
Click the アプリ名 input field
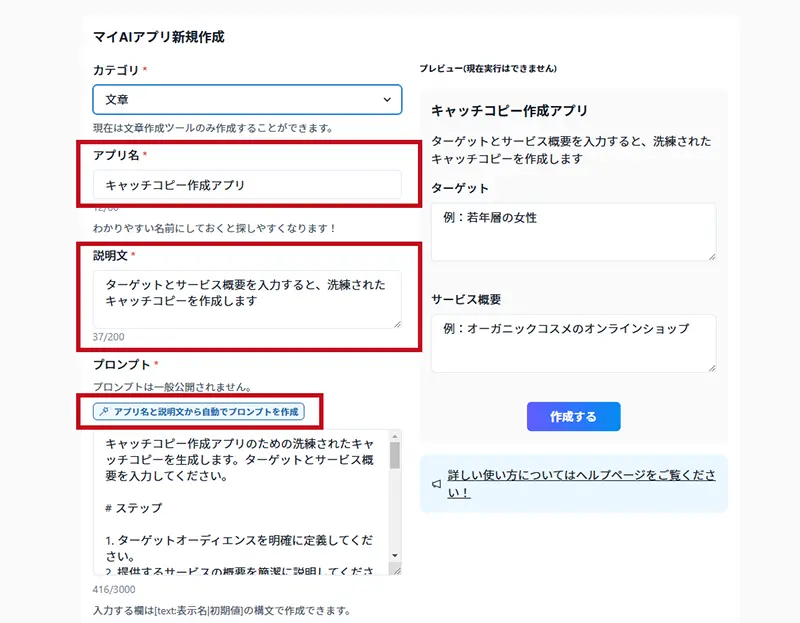[247, 185]
